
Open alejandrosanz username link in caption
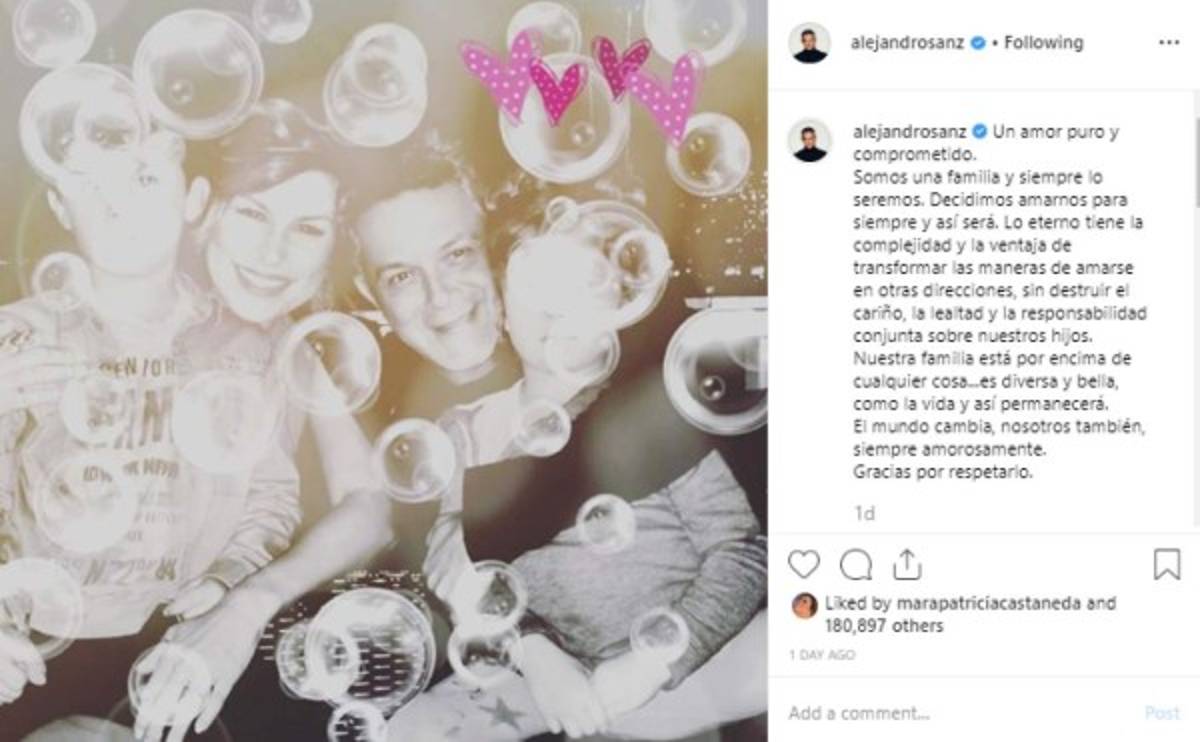909,132
